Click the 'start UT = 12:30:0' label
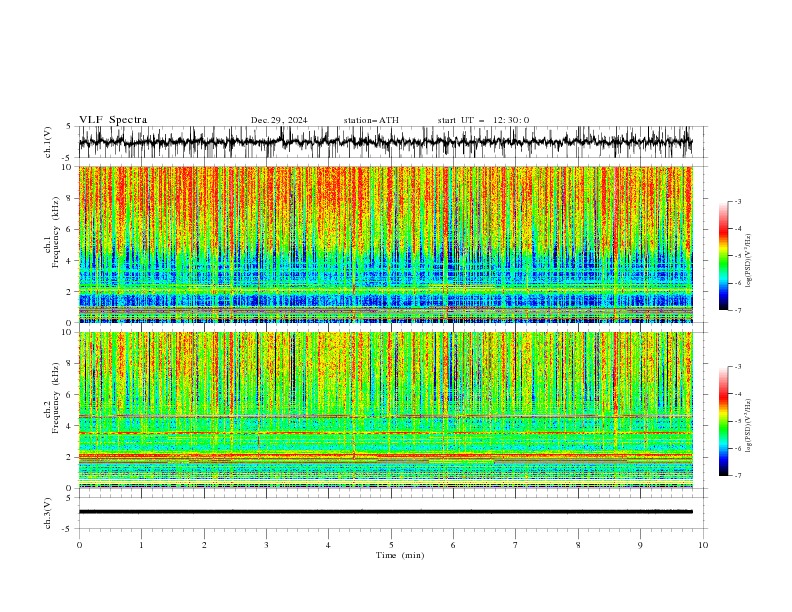792x612 pixels. click(x=483, y=120)
